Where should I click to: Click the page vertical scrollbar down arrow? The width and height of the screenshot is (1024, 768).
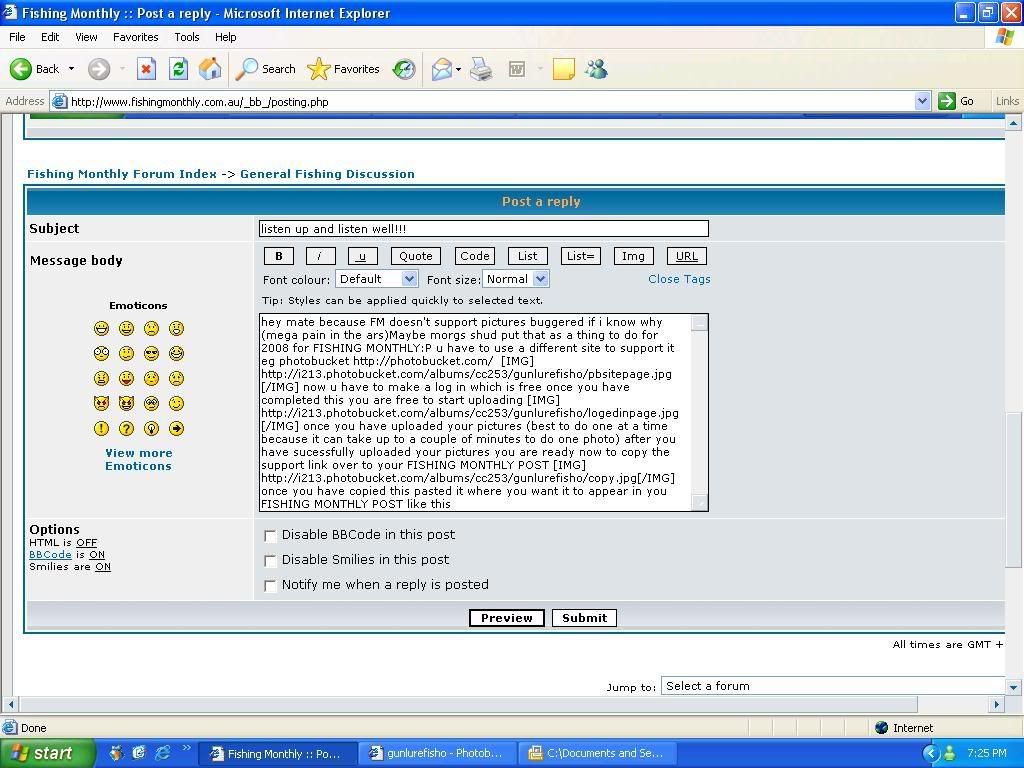coord(1014,688)
